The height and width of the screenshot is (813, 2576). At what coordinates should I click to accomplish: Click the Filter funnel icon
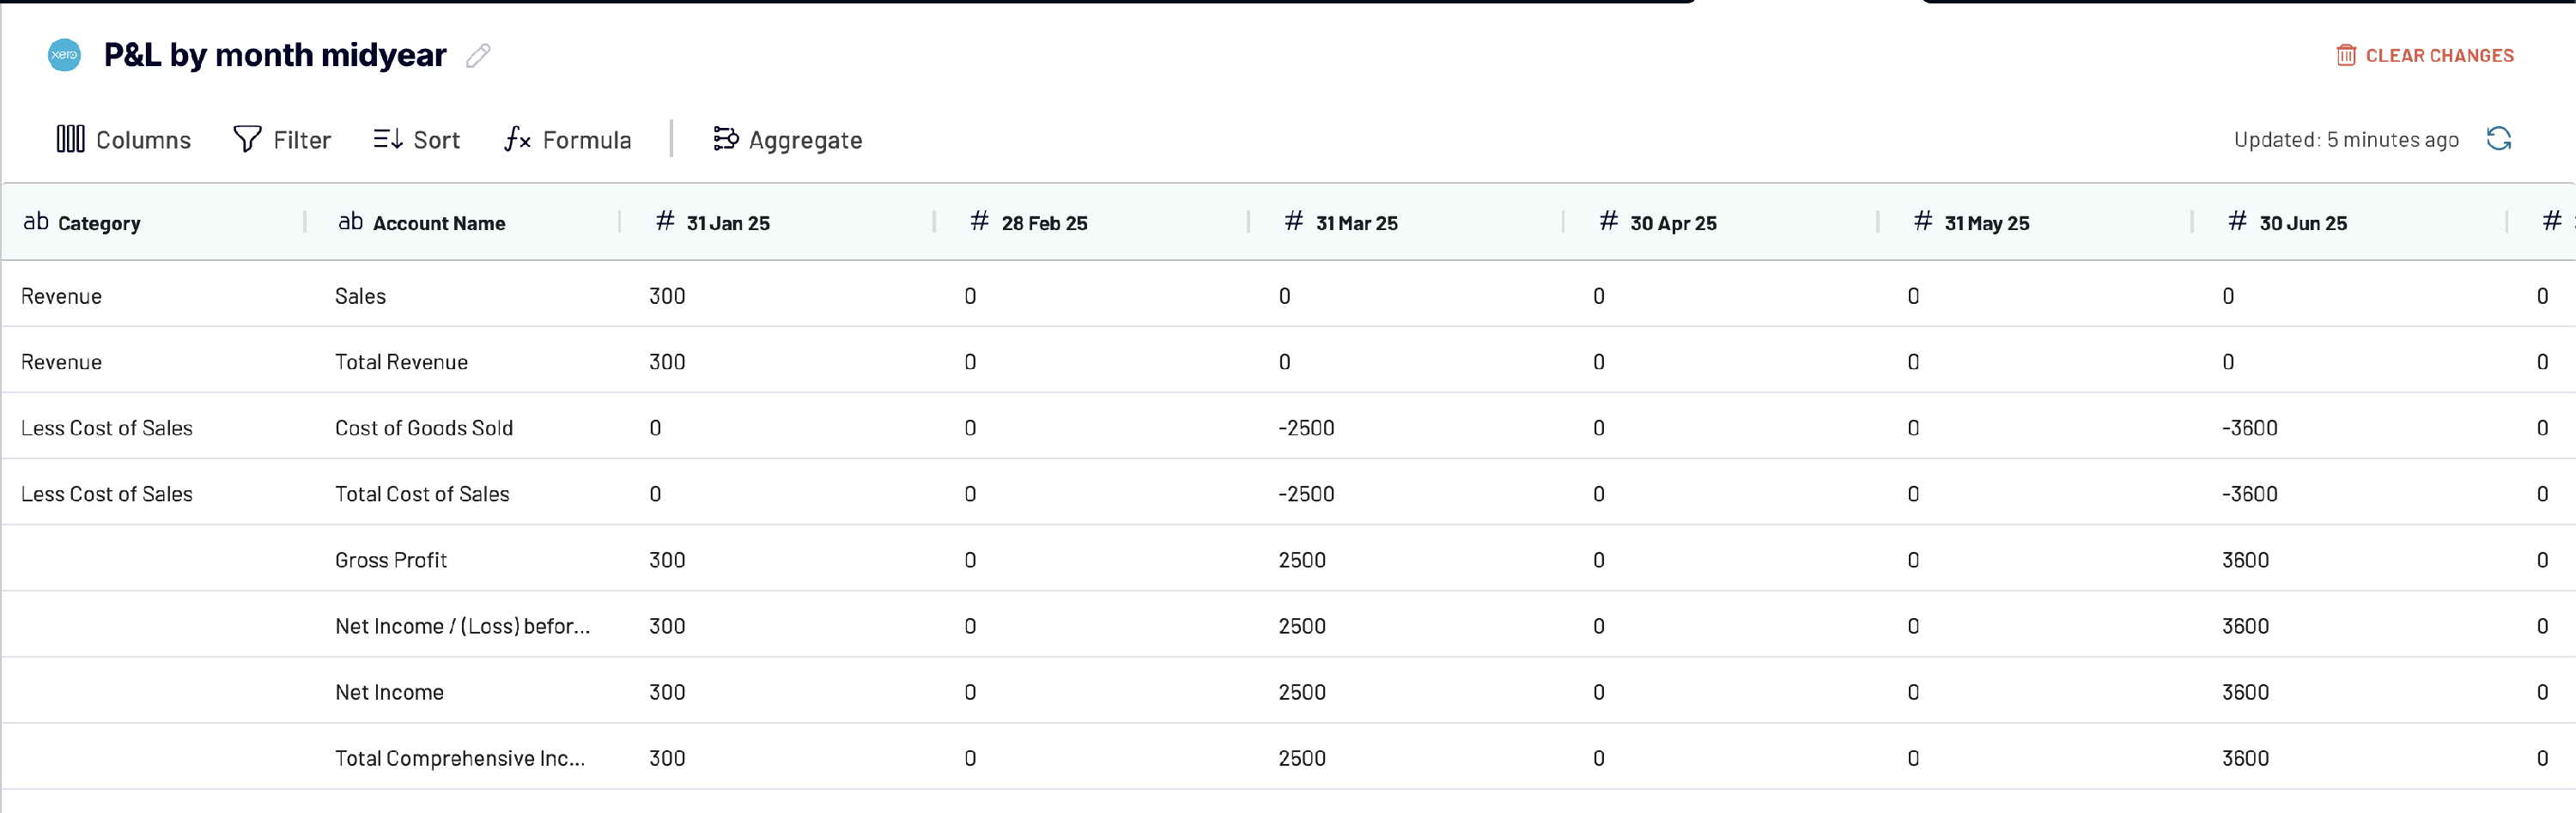[x=247, y=139]
